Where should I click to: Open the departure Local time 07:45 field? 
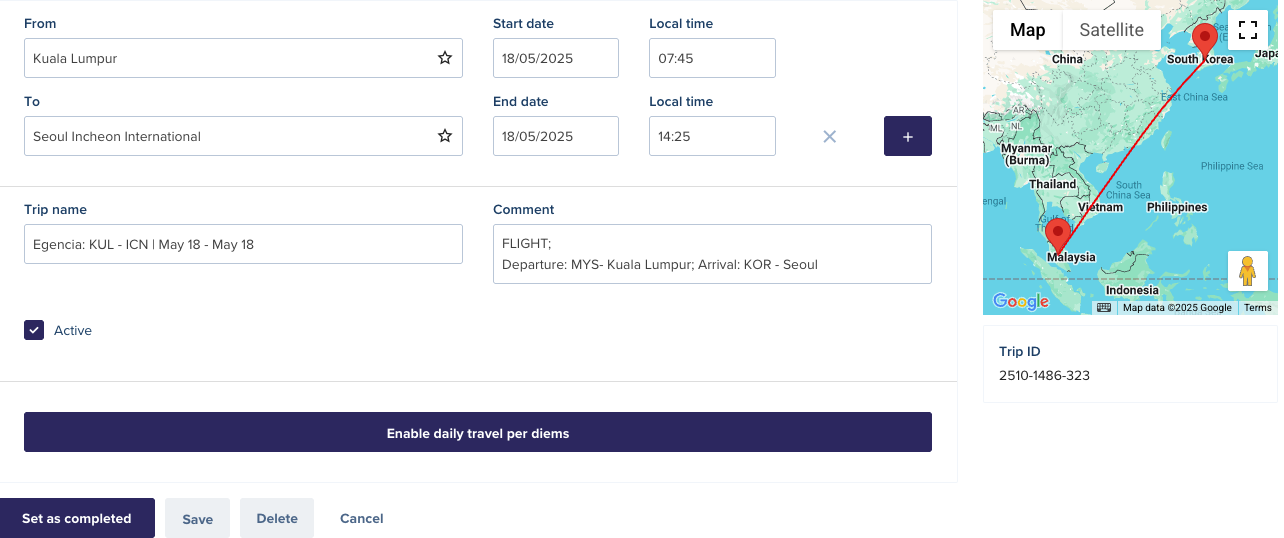tap(712, 58)
